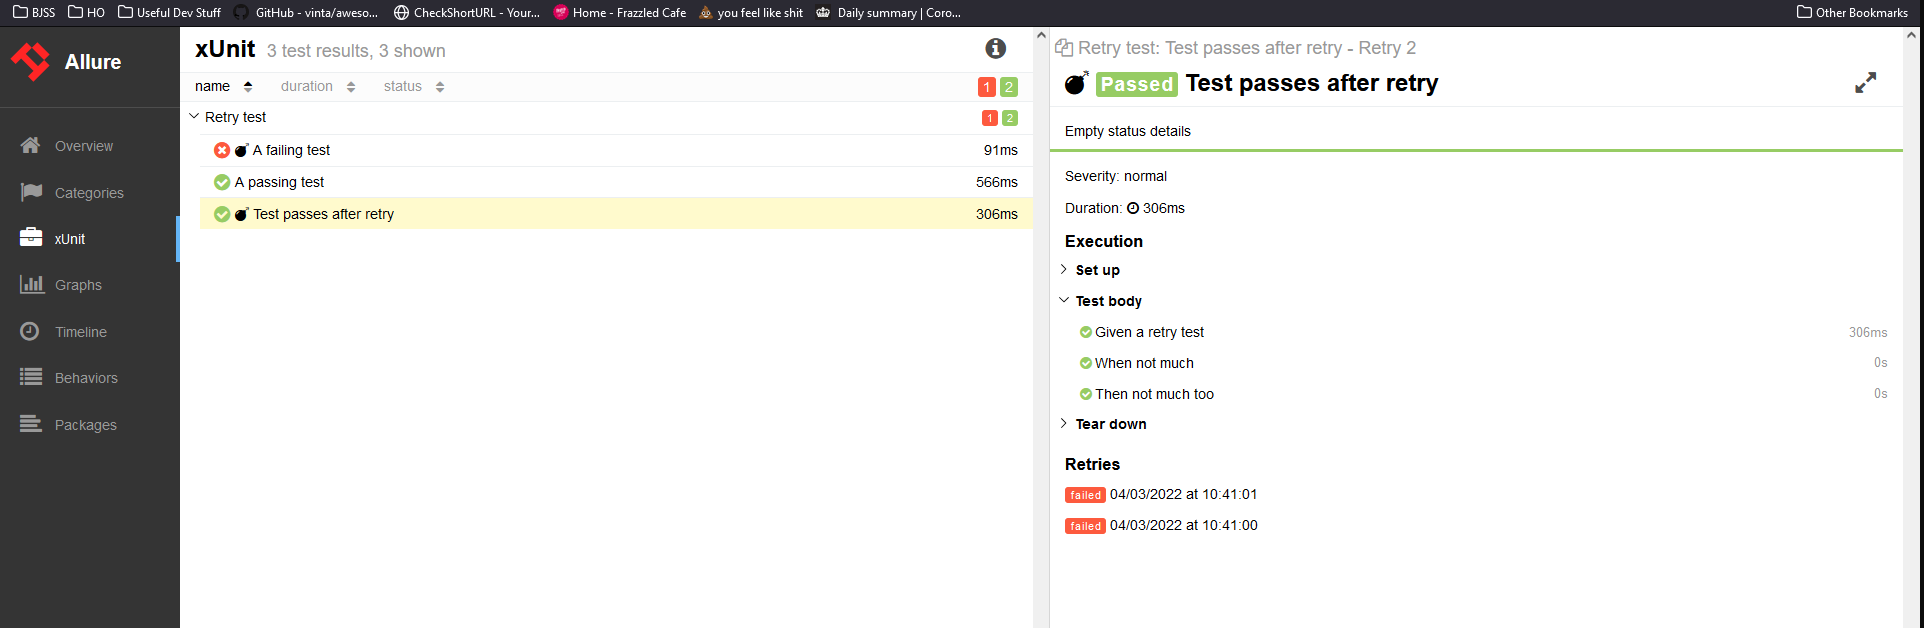Open GitHub vinta/awesome bookmark

click(306, 12)
